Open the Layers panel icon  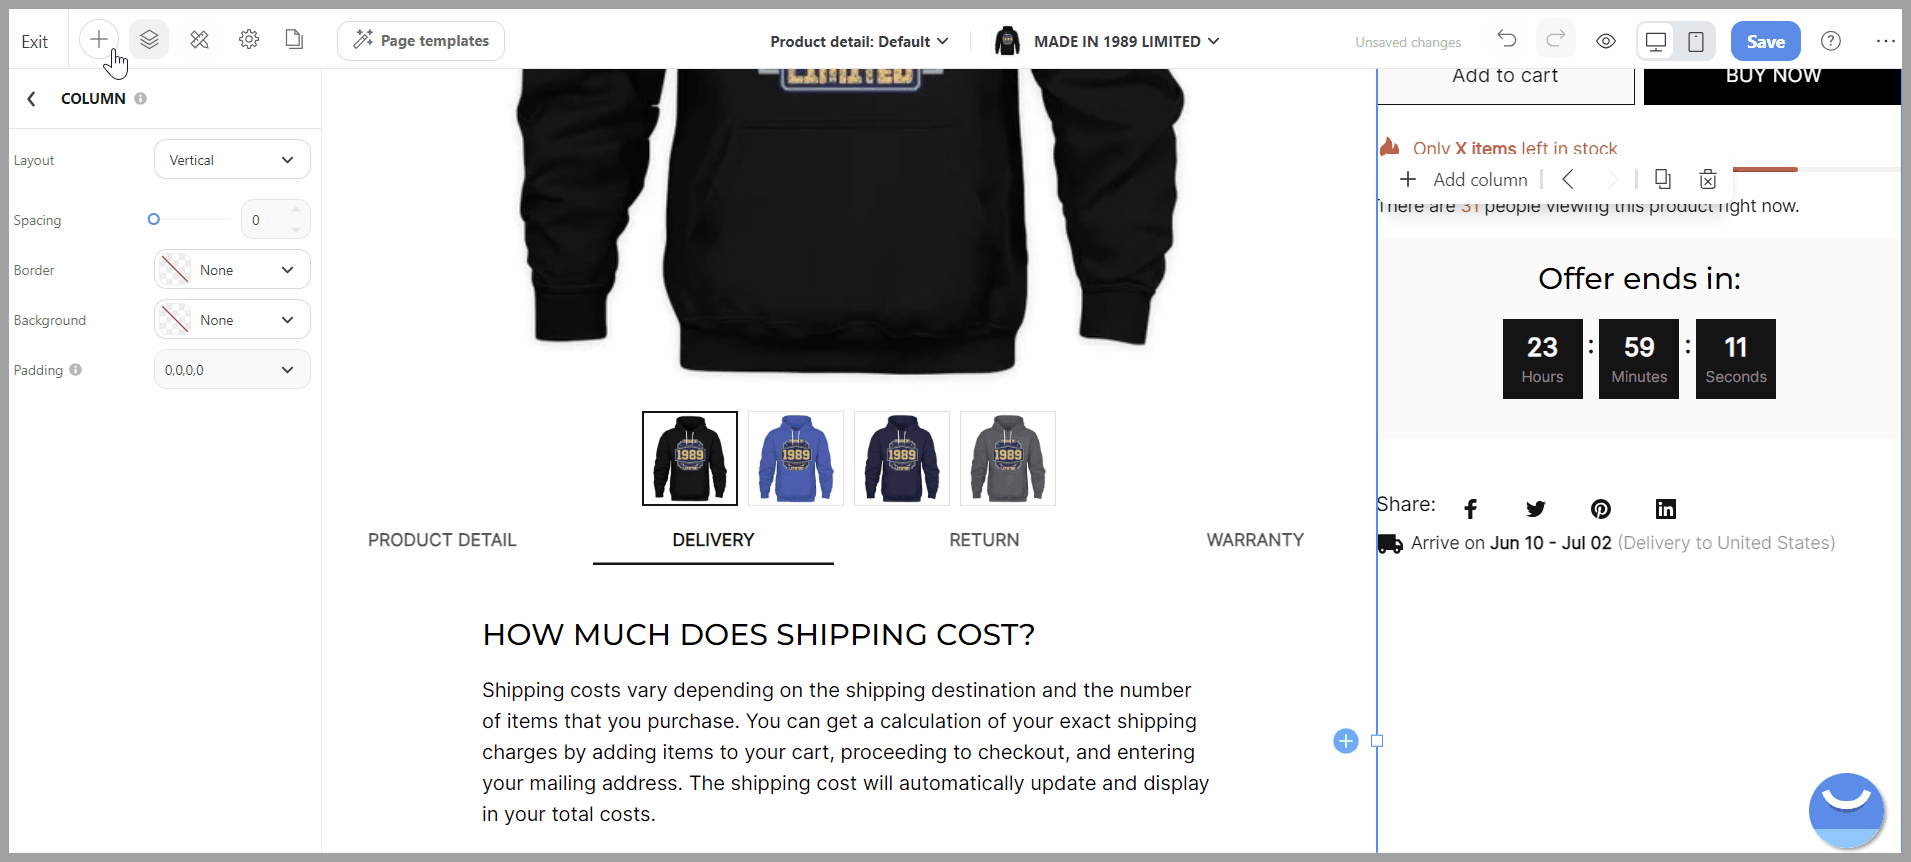pos(149,40)
